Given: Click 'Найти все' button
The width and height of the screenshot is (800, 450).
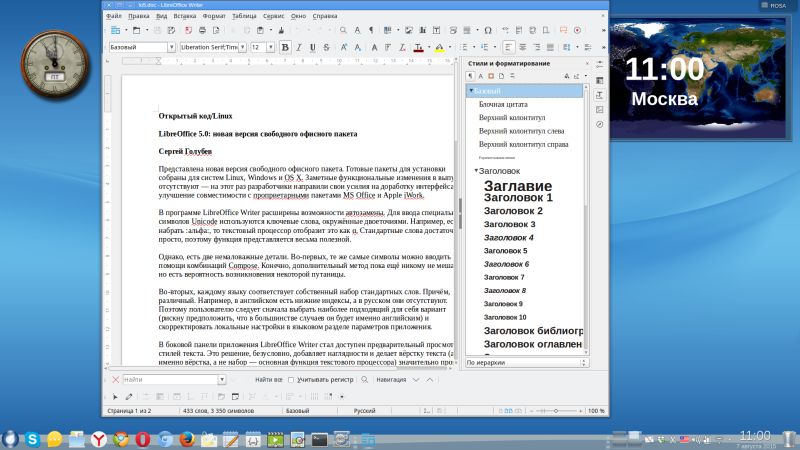Looking at the screenshot, I should [x=269, y=380].
